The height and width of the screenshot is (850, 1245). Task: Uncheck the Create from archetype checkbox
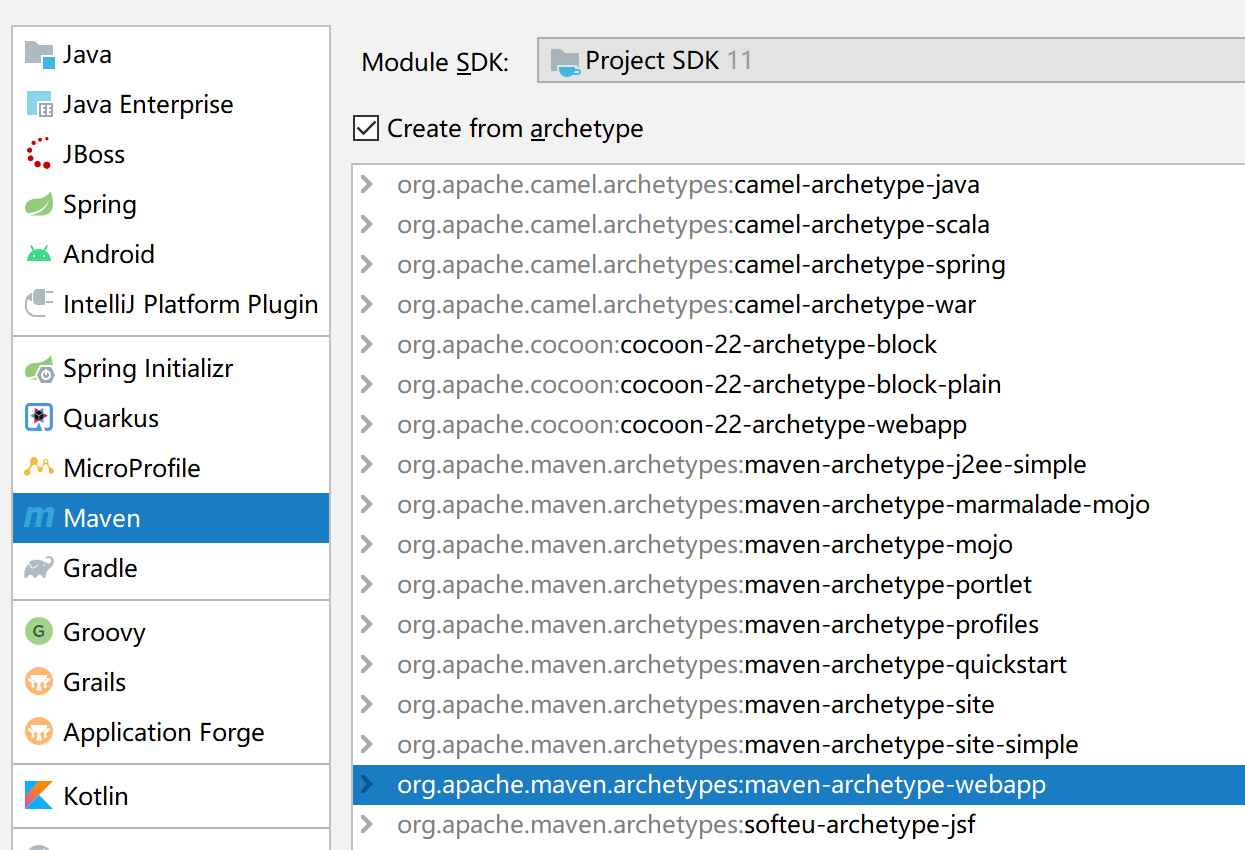(x=367, y=129)
